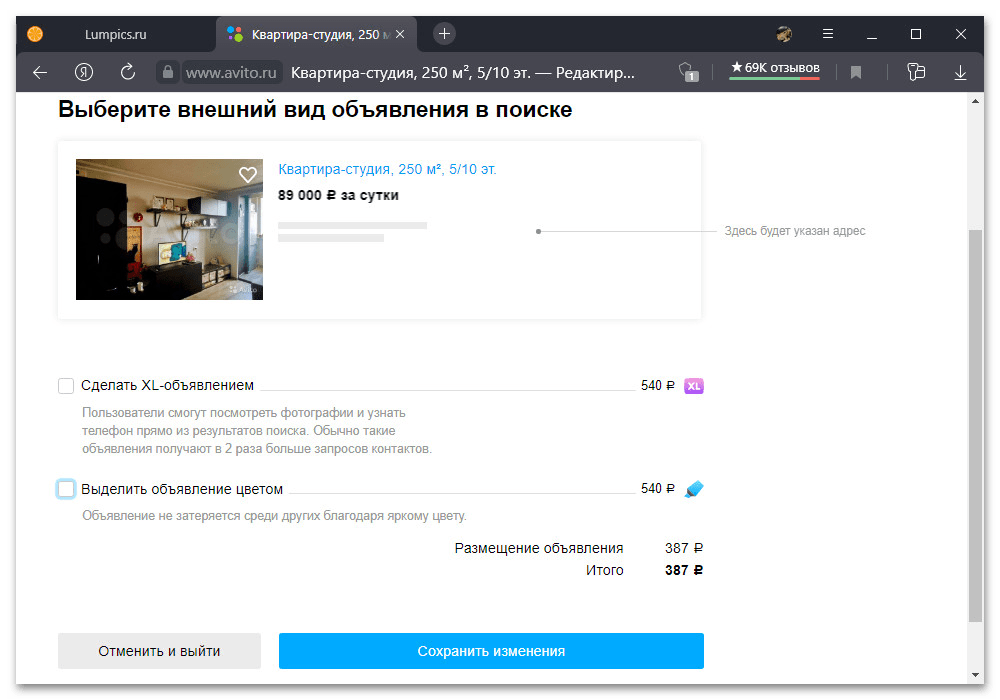Select the Квартира-студия, 250 tab
Screen dimensions: 1000x700
point(316,34)
